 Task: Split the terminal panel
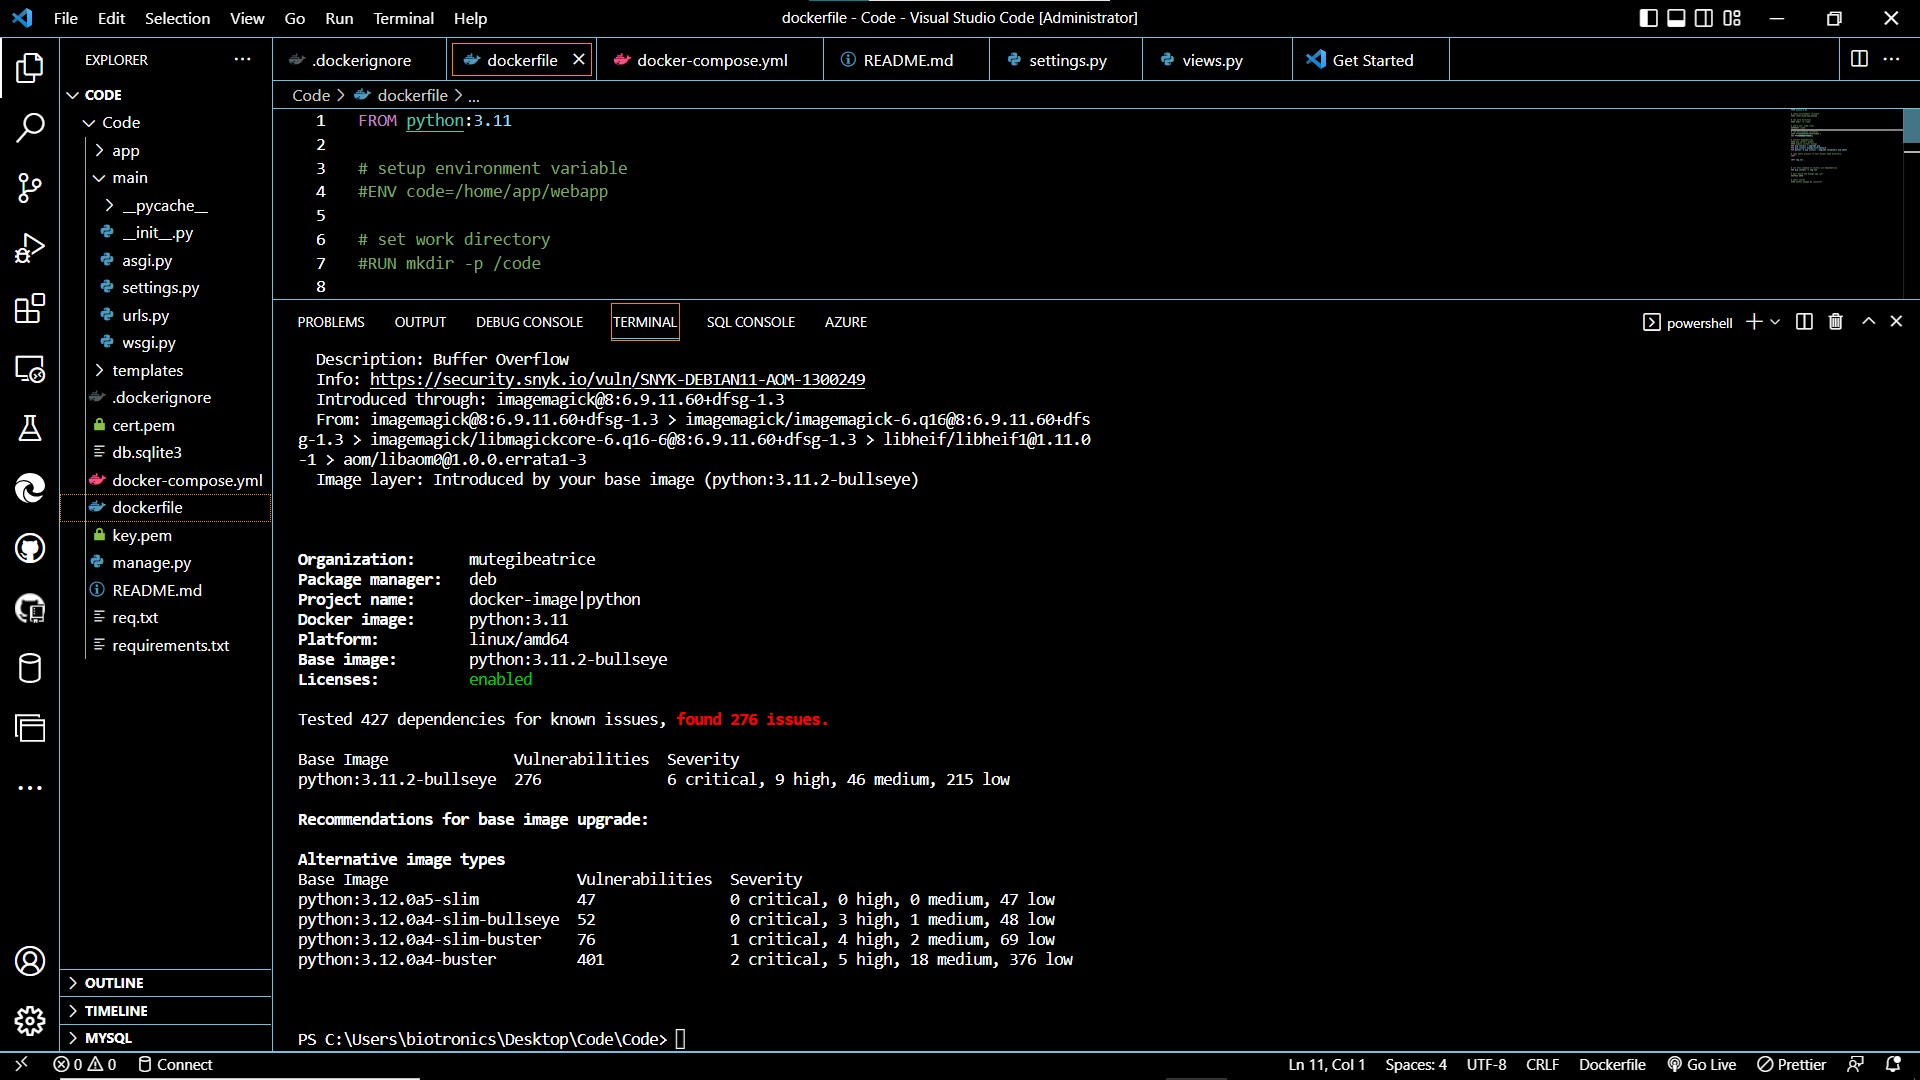[x=1804, y=321]
